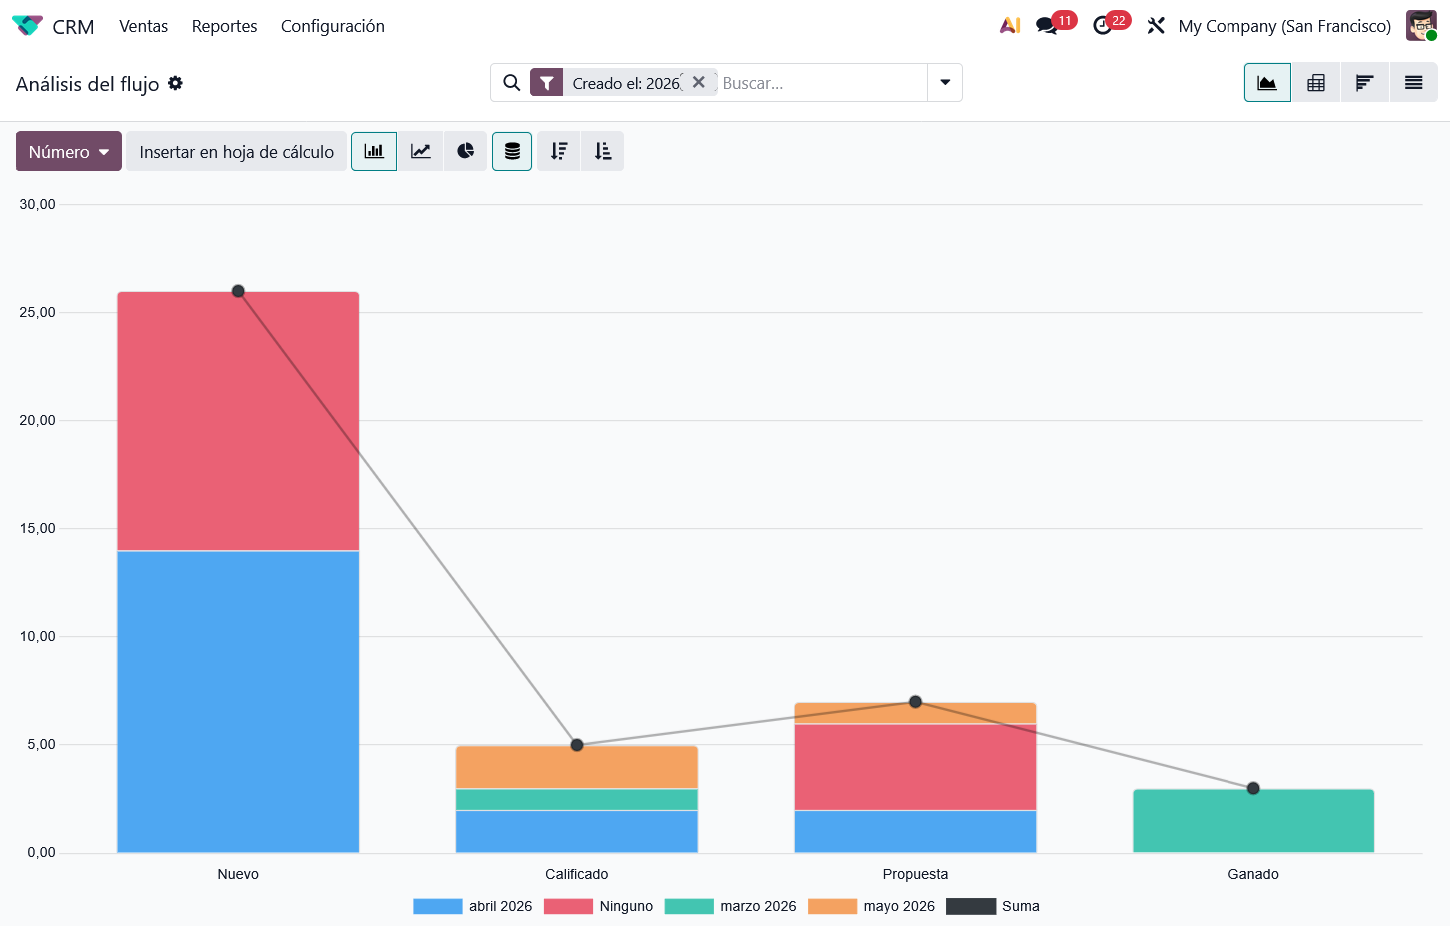Sort the chart in ascending order
The height and width of the screenshot is (926, 1450).
pos(603,151)
